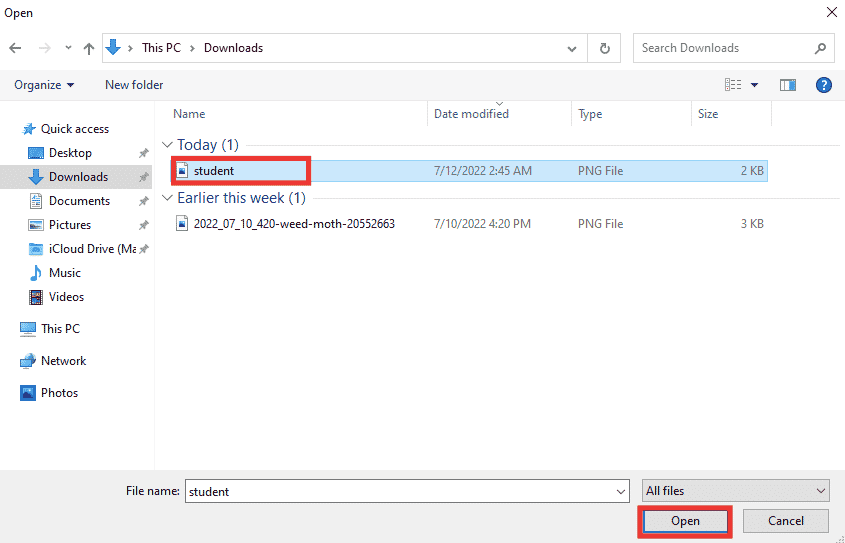Create a New folder
Viewport: 845px width, 543px height.
coord(134,85)
